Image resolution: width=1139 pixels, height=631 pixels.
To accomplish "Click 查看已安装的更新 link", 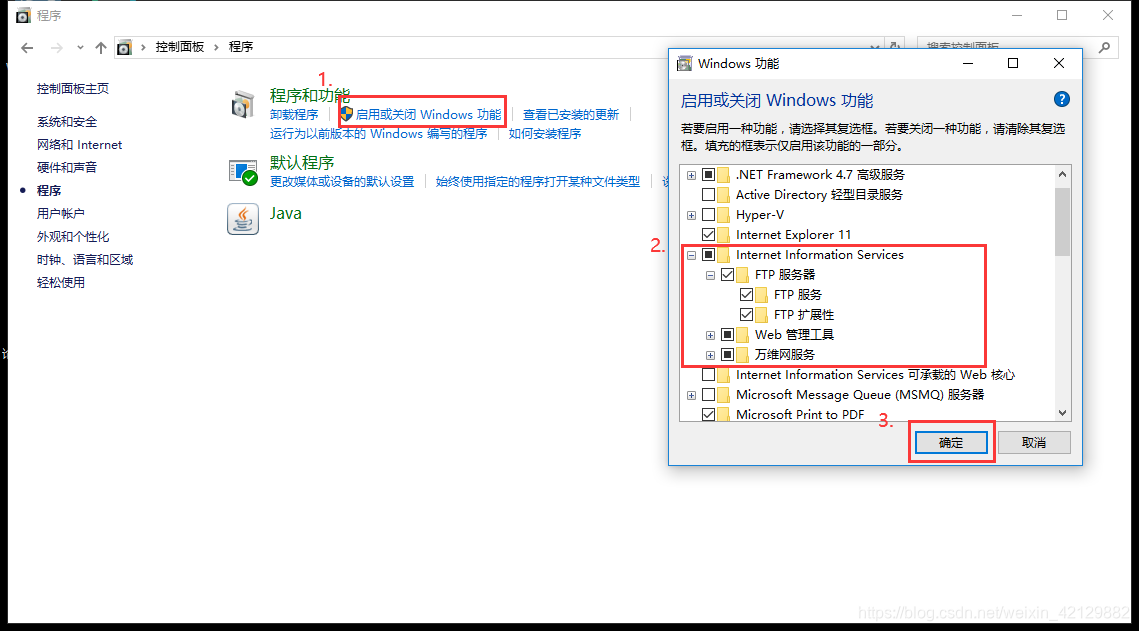I will coord(571,115).
